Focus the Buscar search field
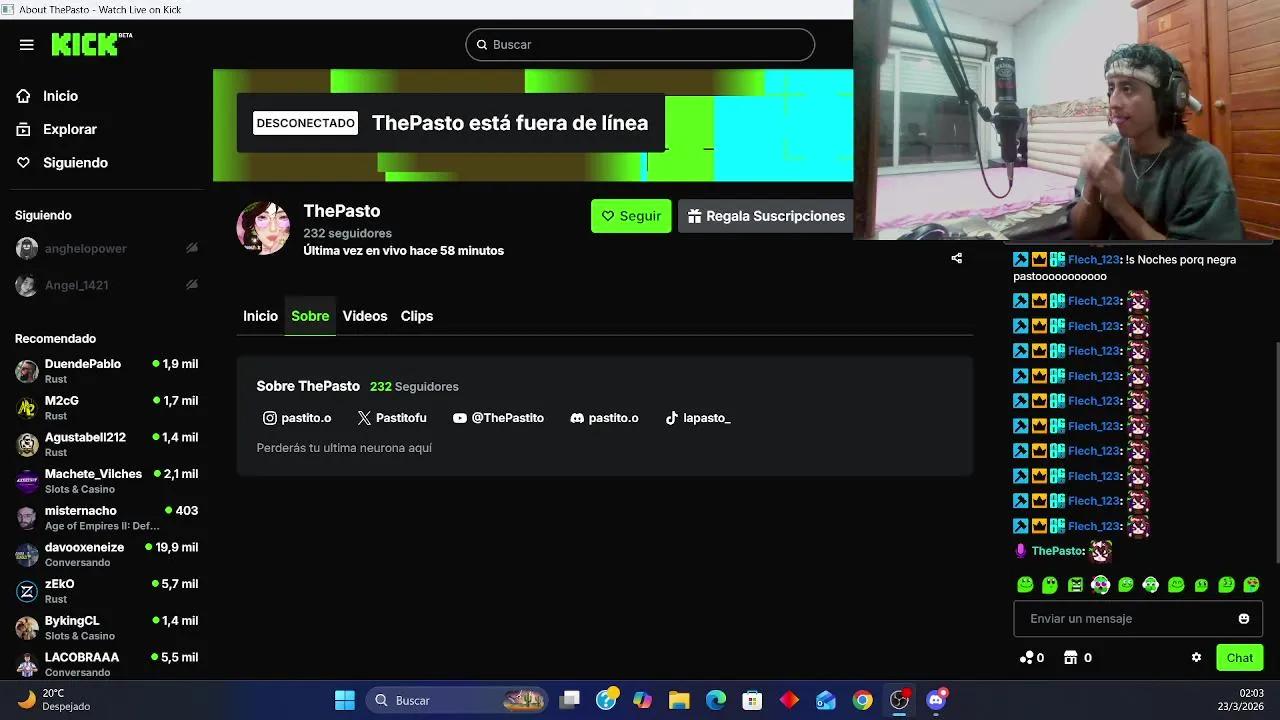This screenshot has height=720, width=1280. tap(640, 45)
